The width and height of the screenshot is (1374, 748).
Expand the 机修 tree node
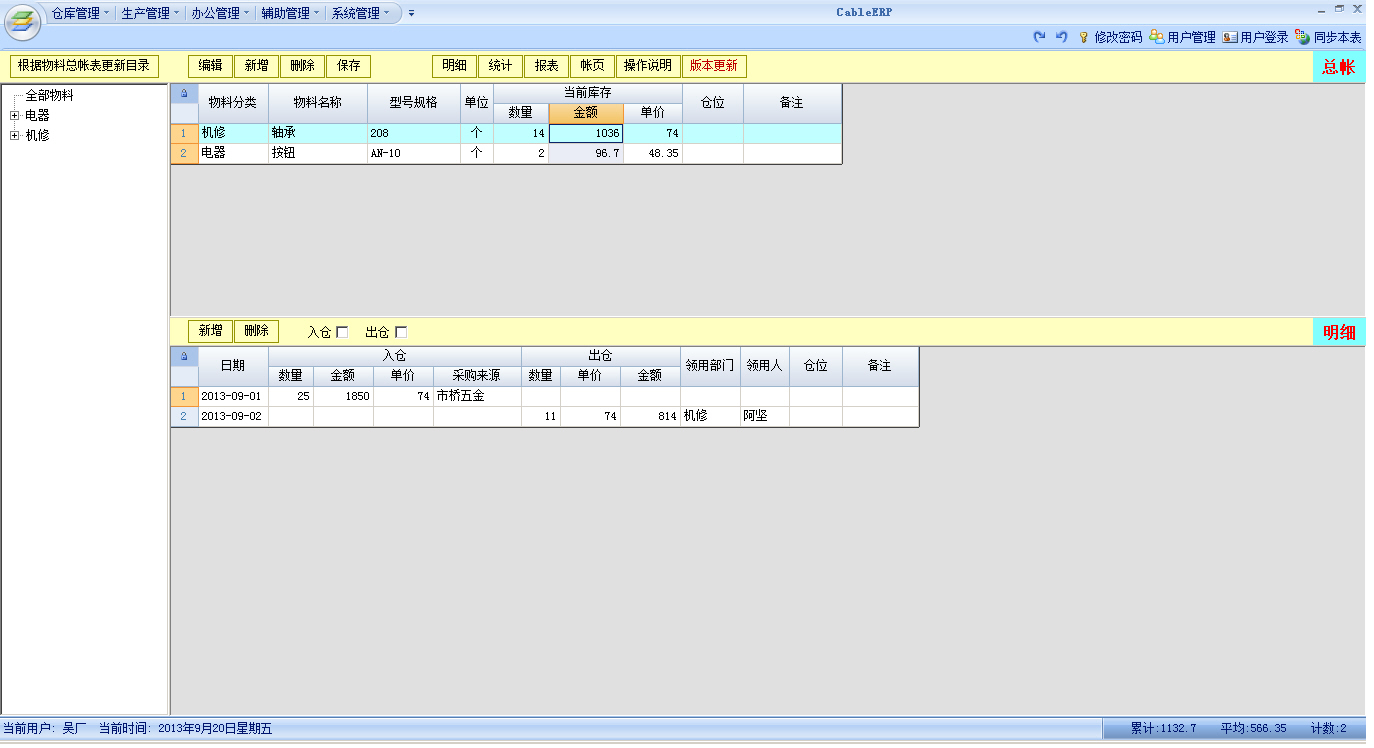click(x=14, y=135)
